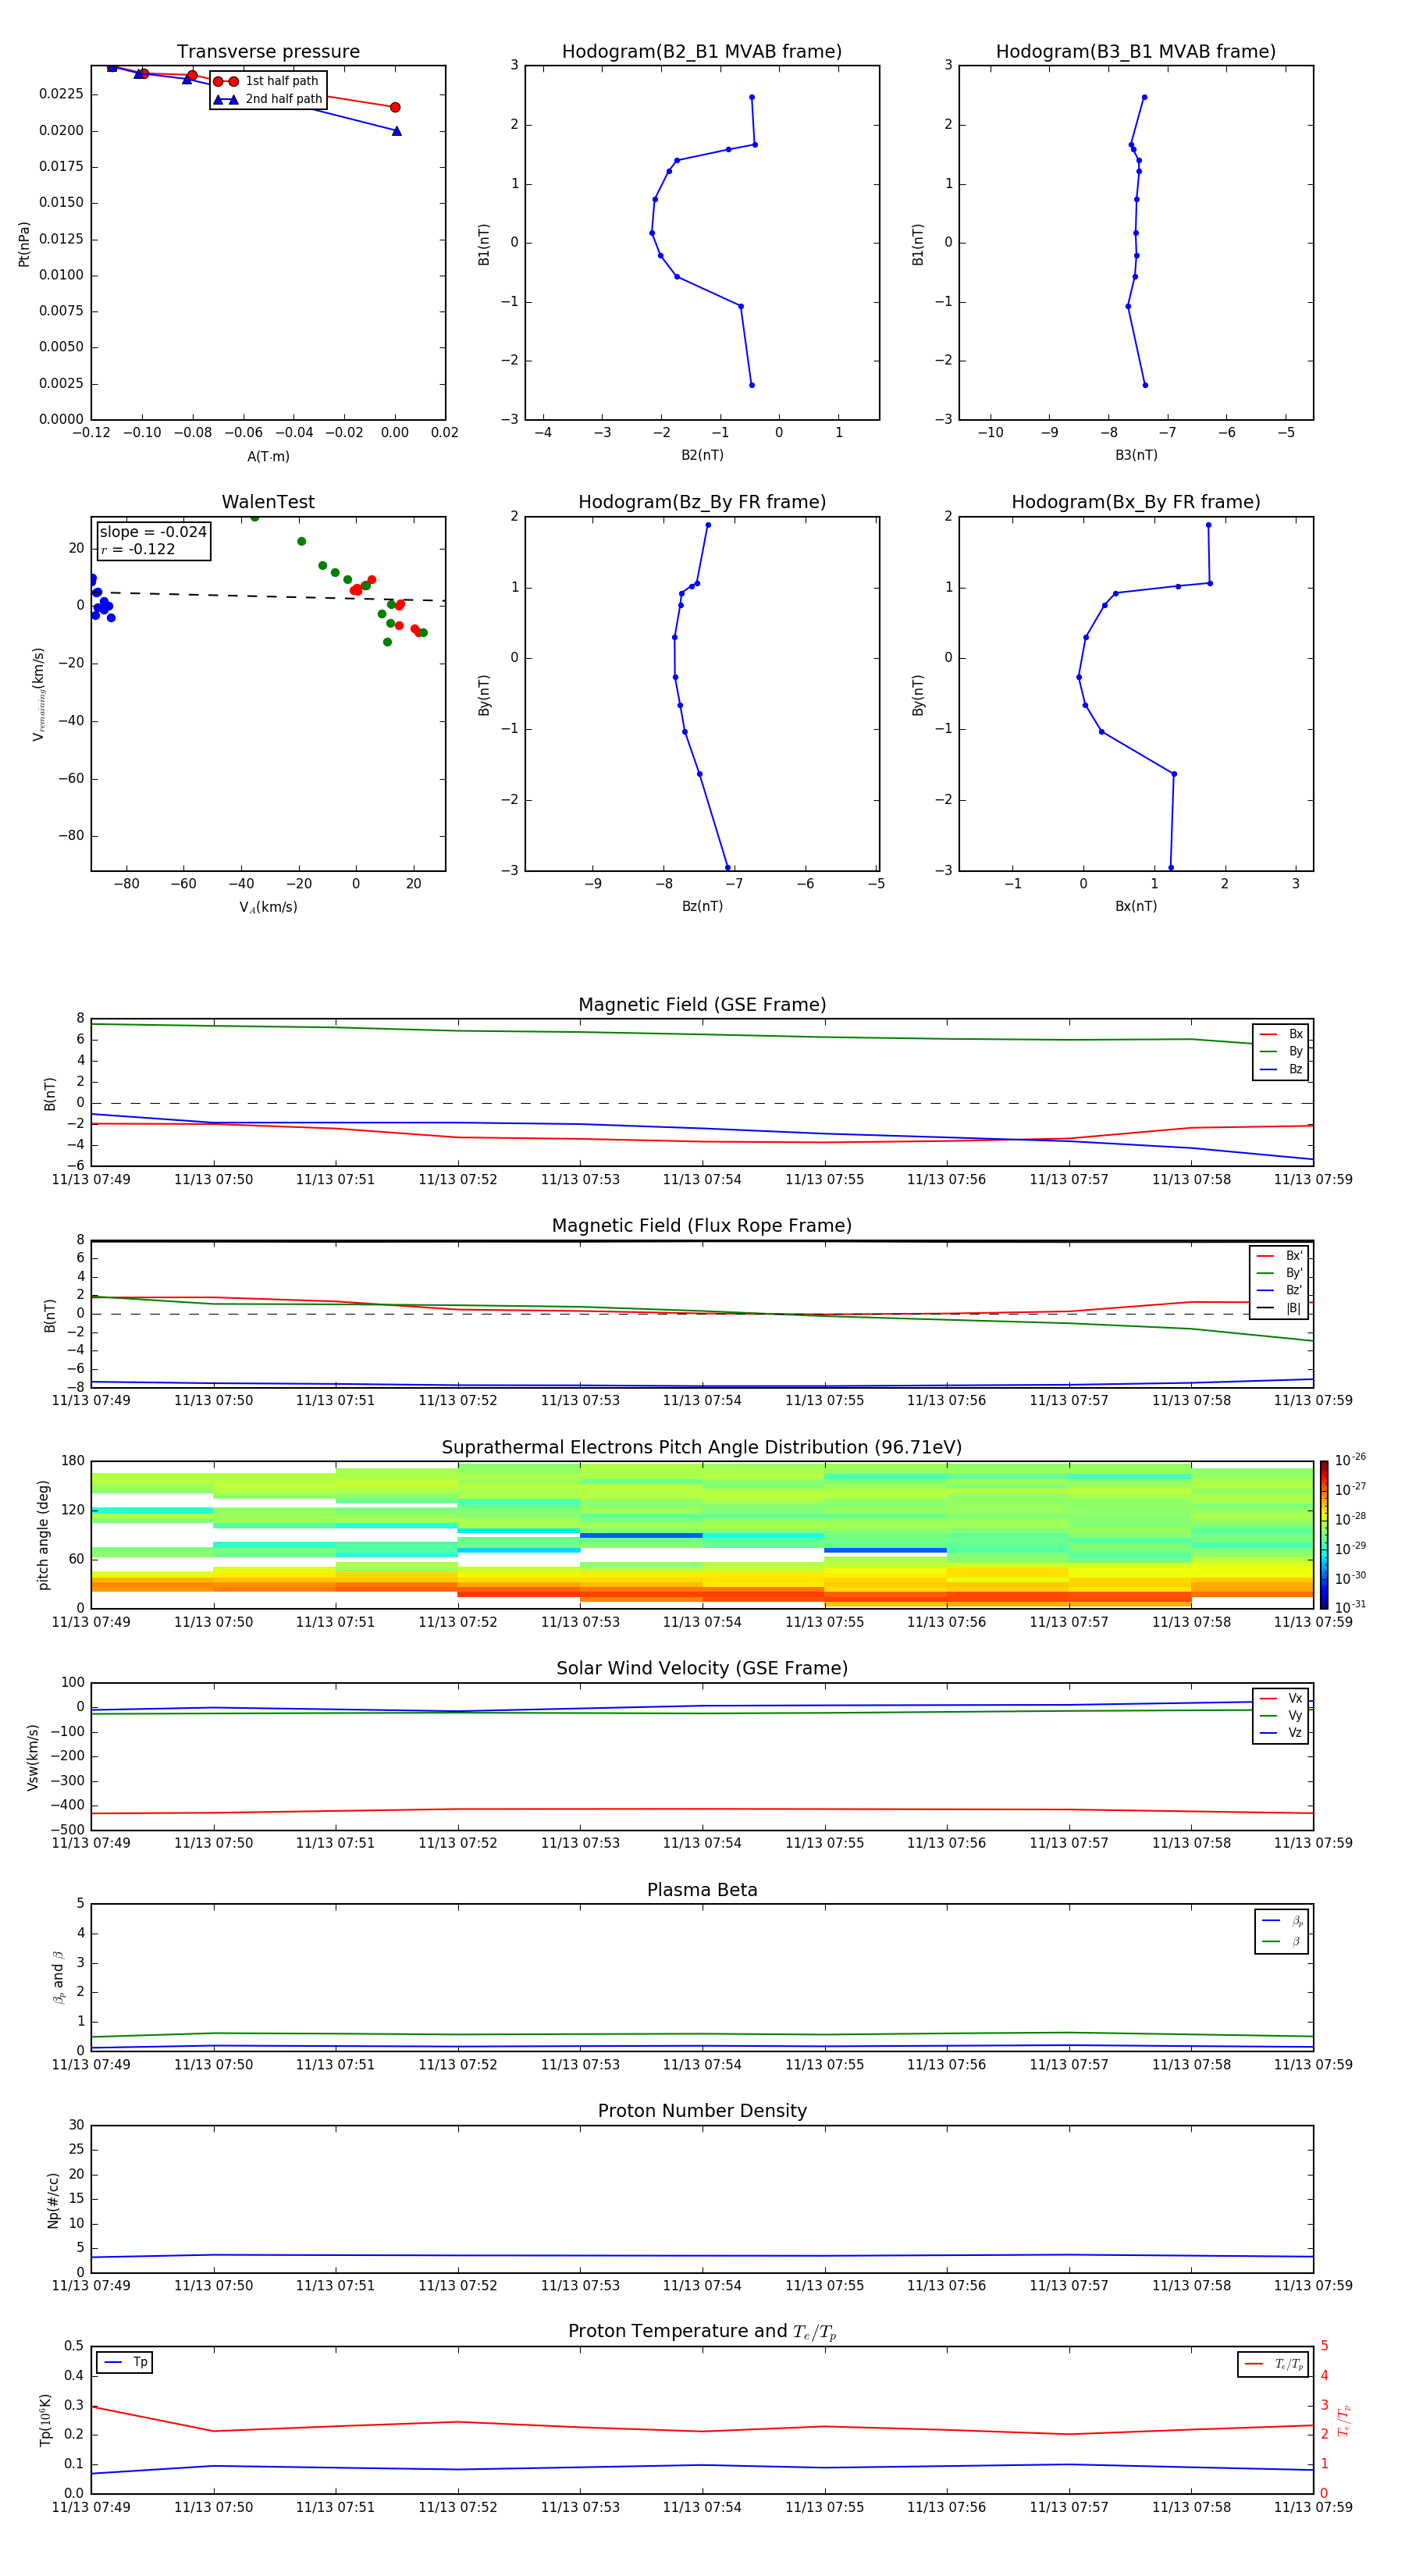Click the "Proton Number Density" title

[702, 2111]
